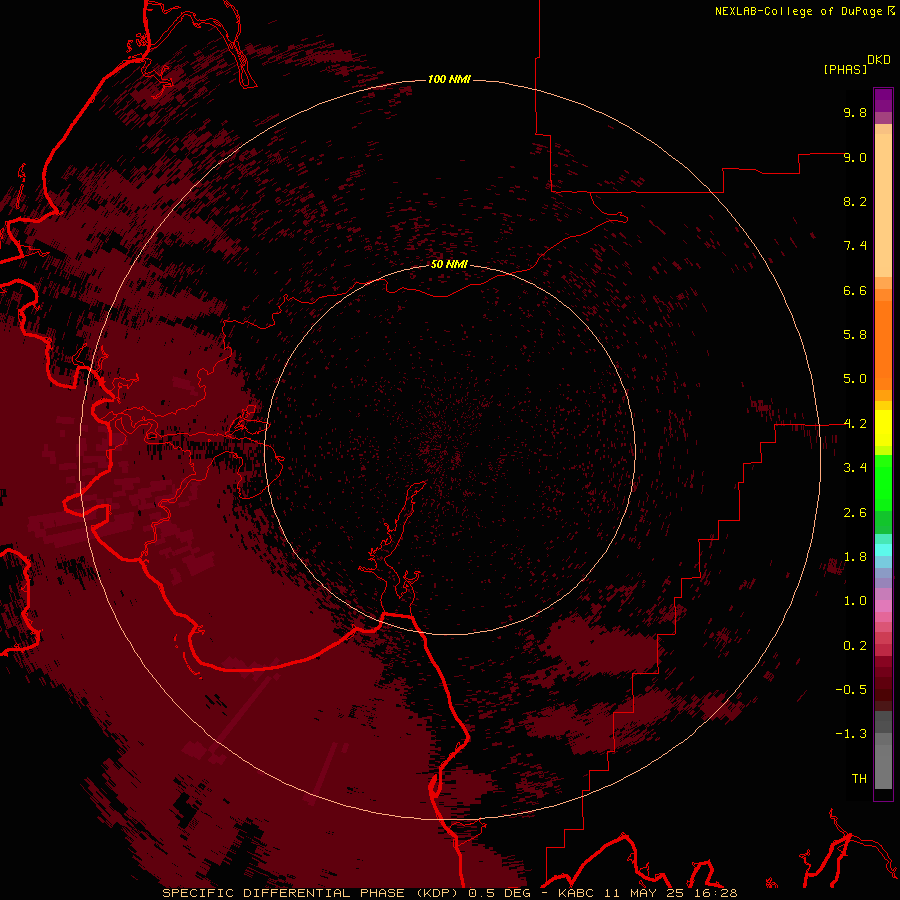Click the 4.2 scale value
This screenshot has height=900, width=900.
click(855, 424)
